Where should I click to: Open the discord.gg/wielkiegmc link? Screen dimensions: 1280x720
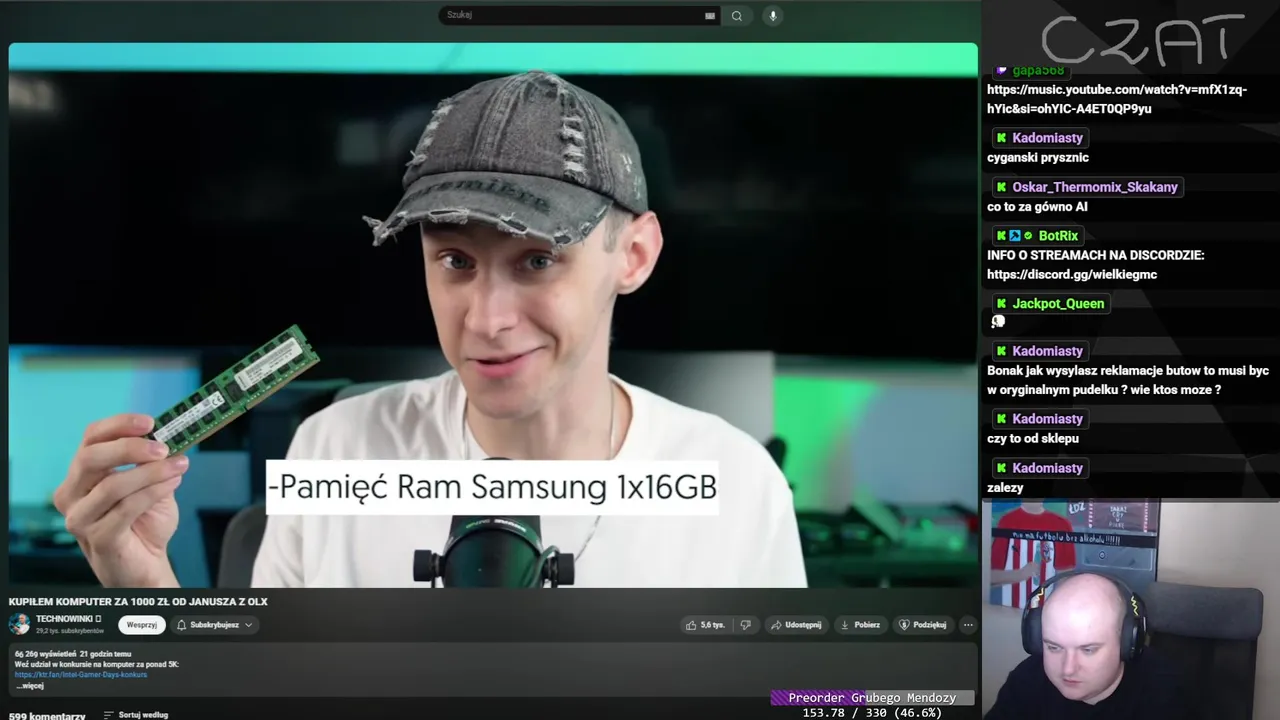[1071, 274]
